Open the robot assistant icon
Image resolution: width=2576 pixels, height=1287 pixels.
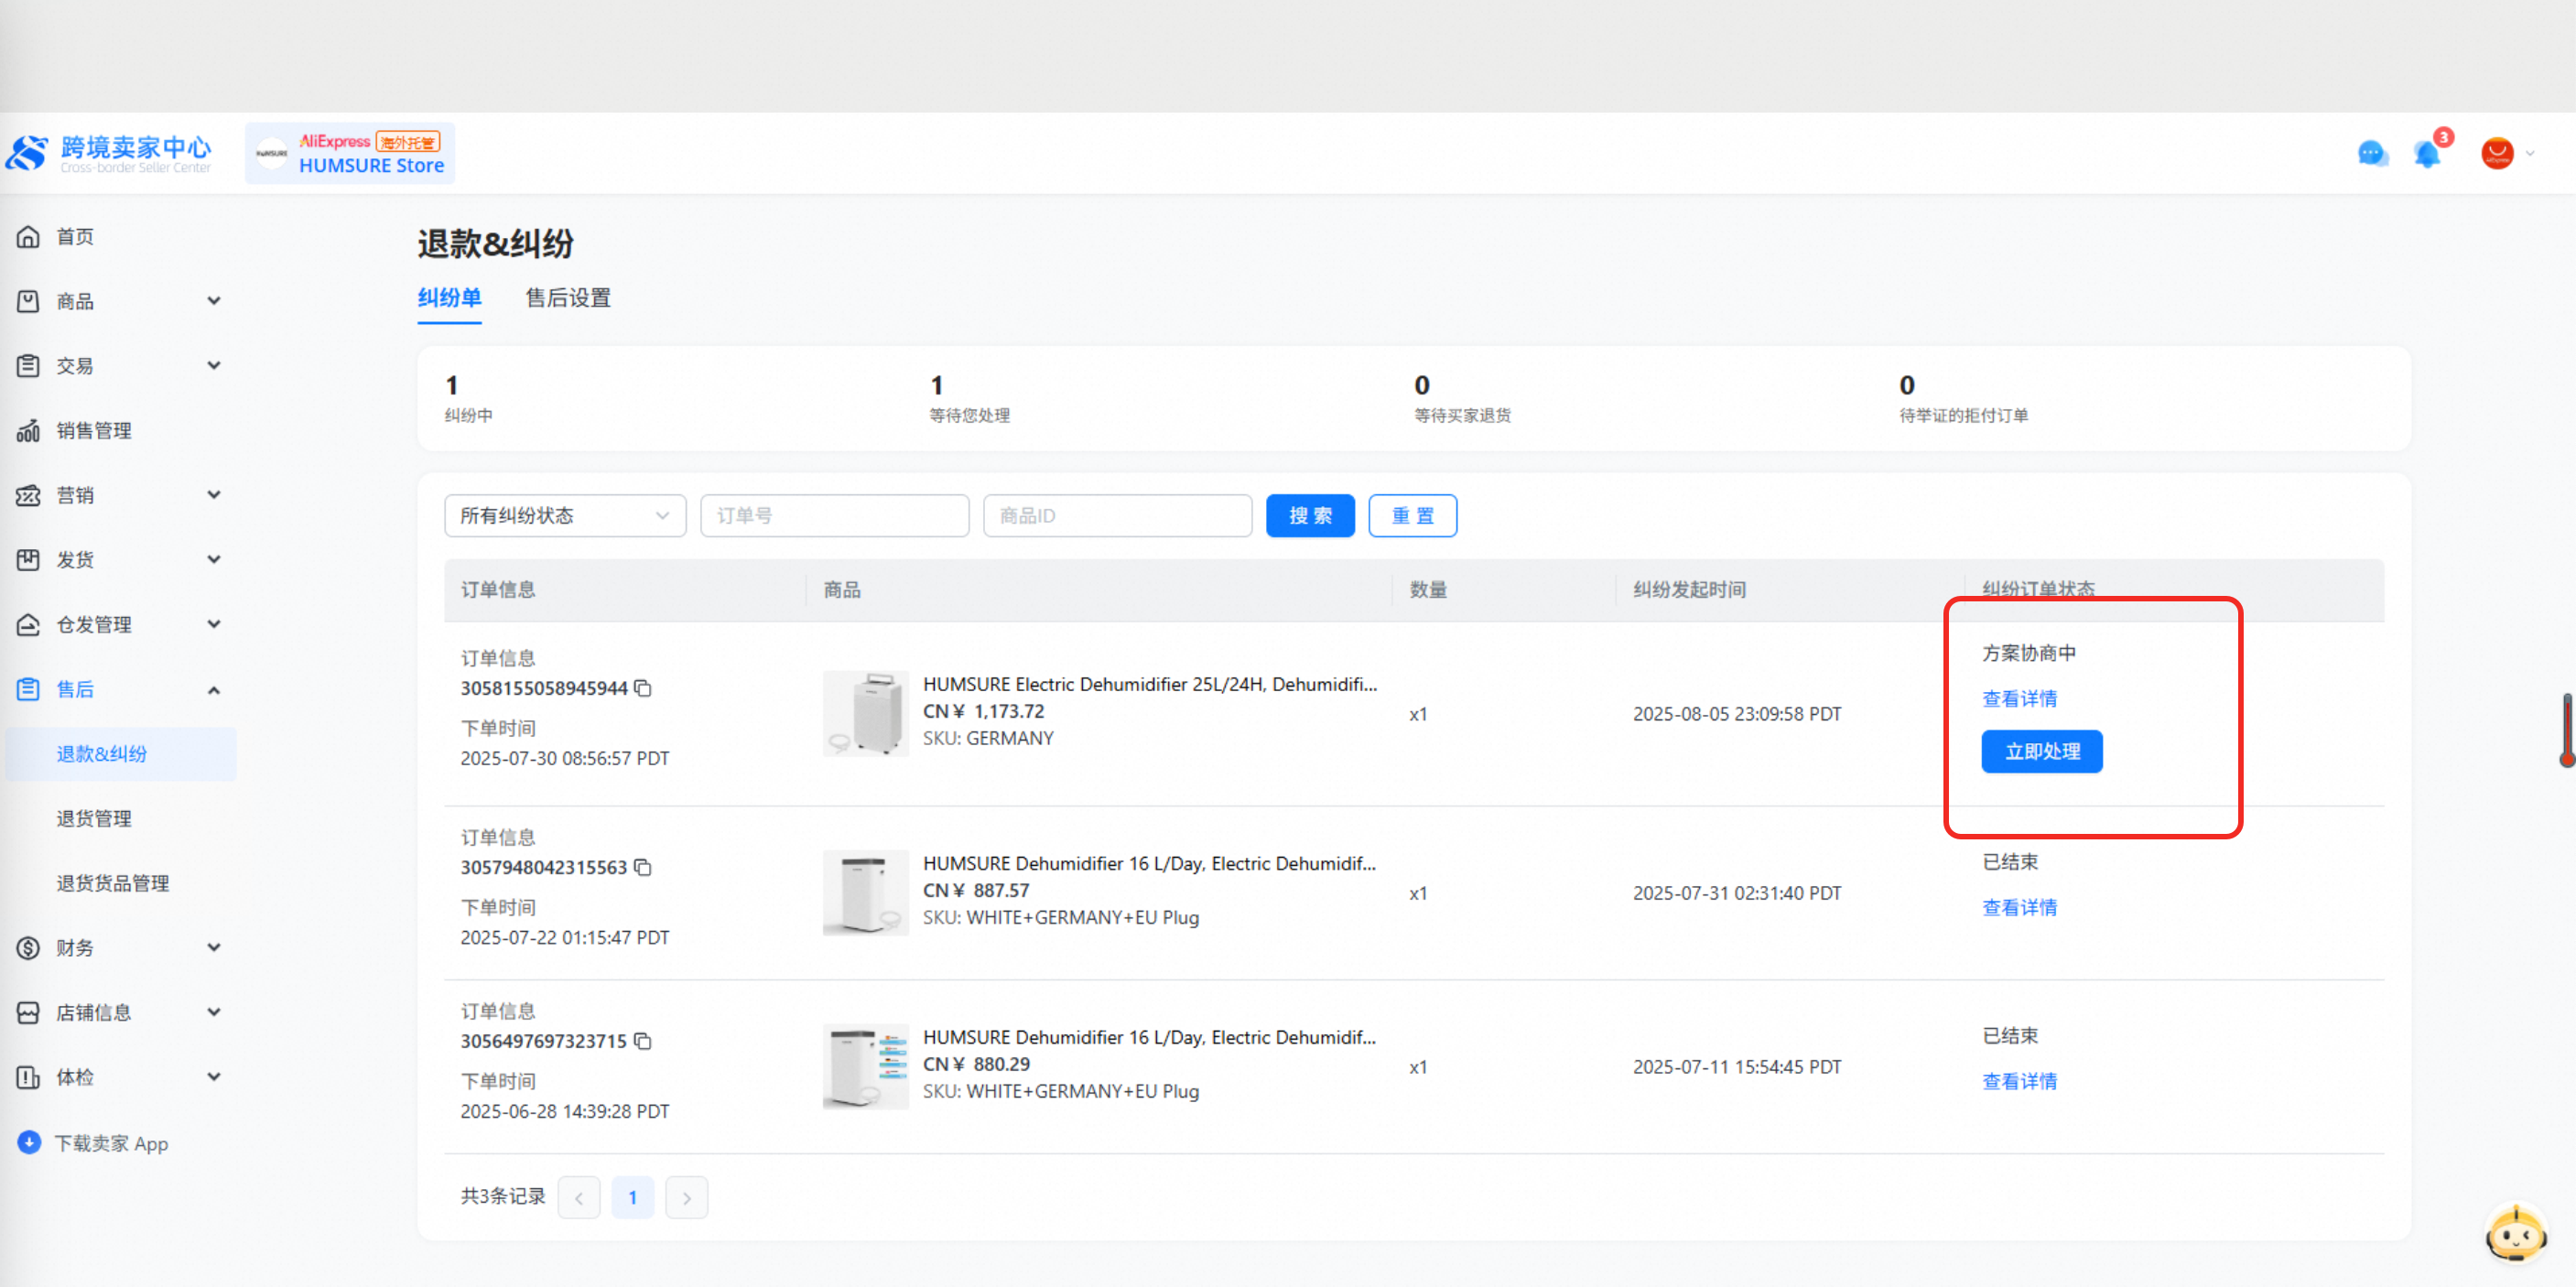(2515, 1233)
